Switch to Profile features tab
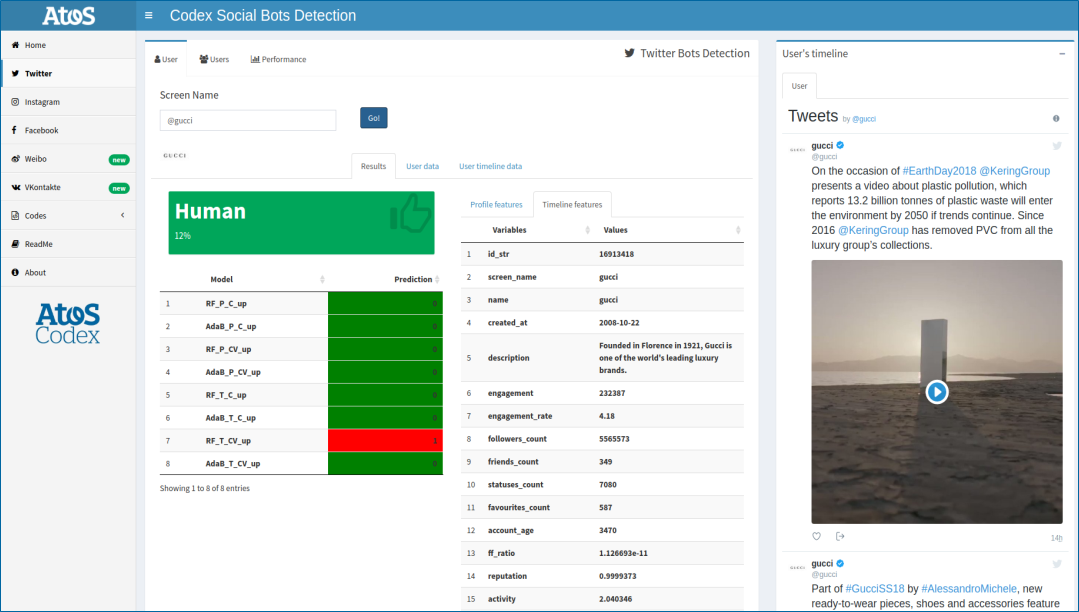 [496, 204]
